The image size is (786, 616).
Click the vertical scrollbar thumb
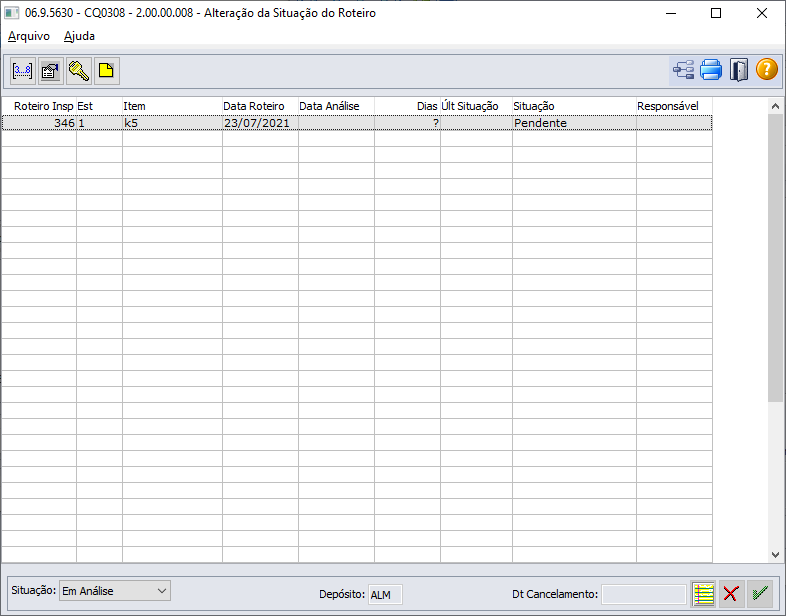click(x=775, y=258)
